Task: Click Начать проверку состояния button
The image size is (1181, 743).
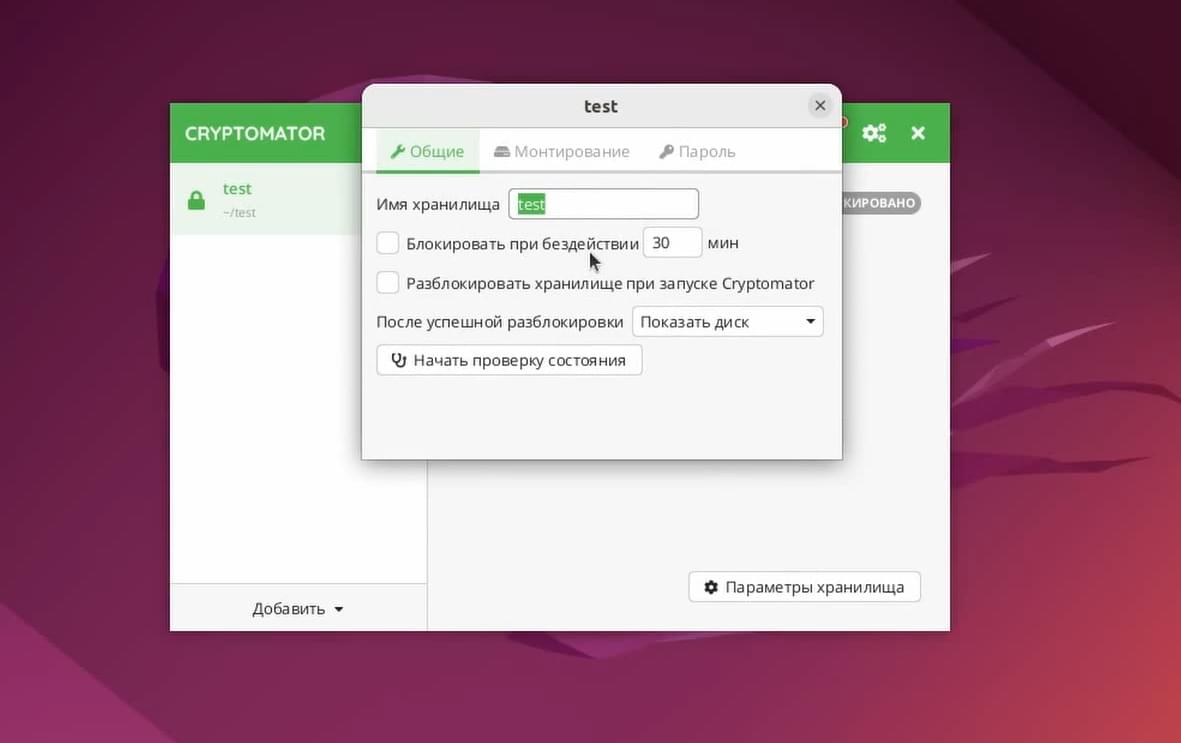Action: point(509,360)
